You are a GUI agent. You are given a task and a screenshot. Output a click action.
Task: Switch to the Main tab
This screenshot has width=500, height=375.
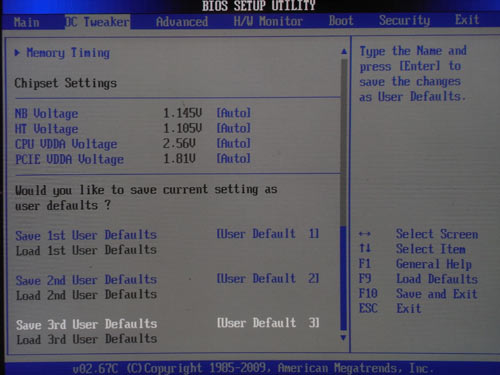[26, 22]
